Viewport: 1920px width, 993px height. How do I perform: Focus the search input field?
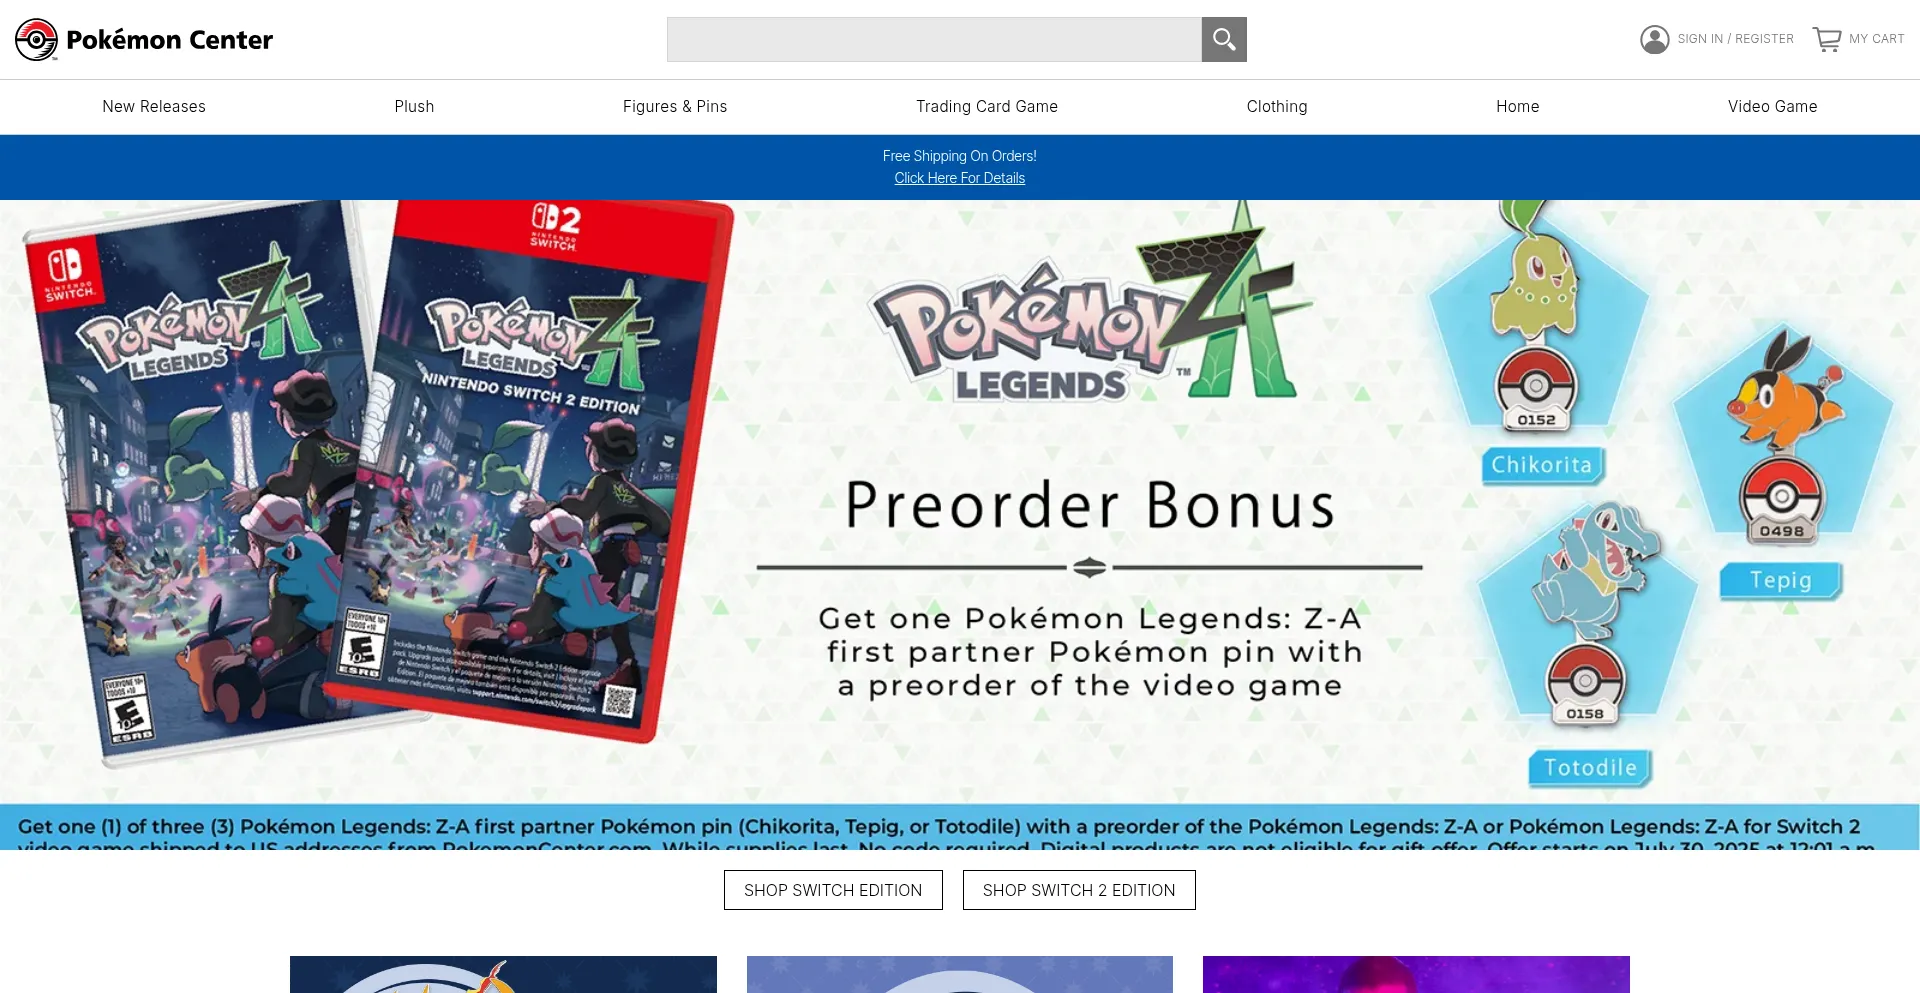[x=934, y=40]
